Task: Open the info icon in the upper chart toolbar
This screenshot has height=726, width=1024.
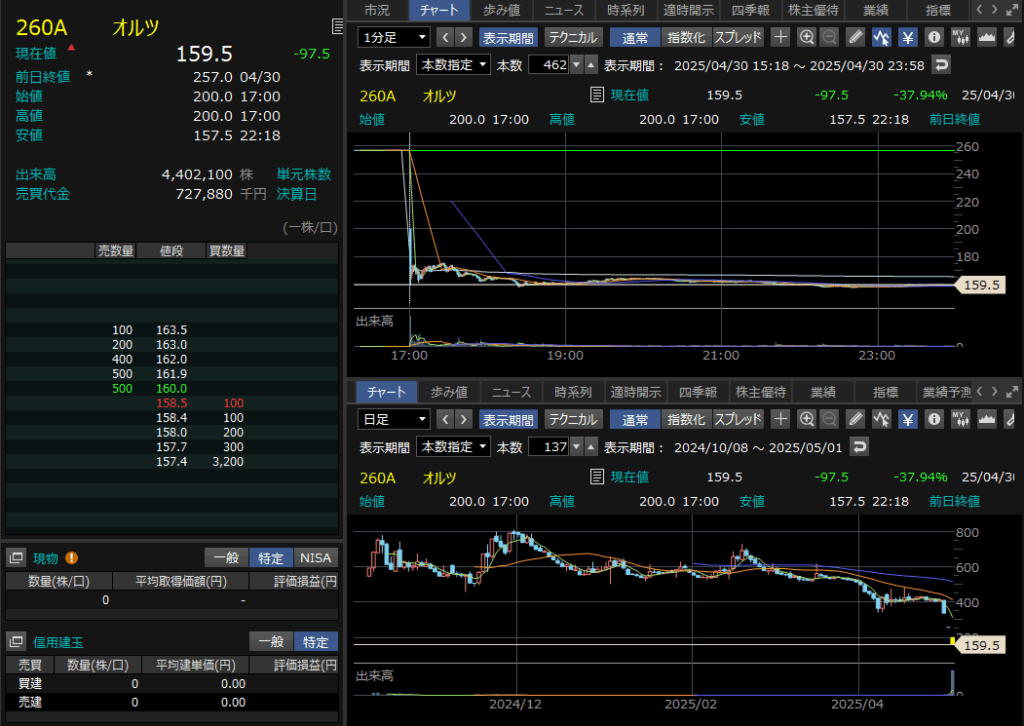Action: click(x=934, y=38)
